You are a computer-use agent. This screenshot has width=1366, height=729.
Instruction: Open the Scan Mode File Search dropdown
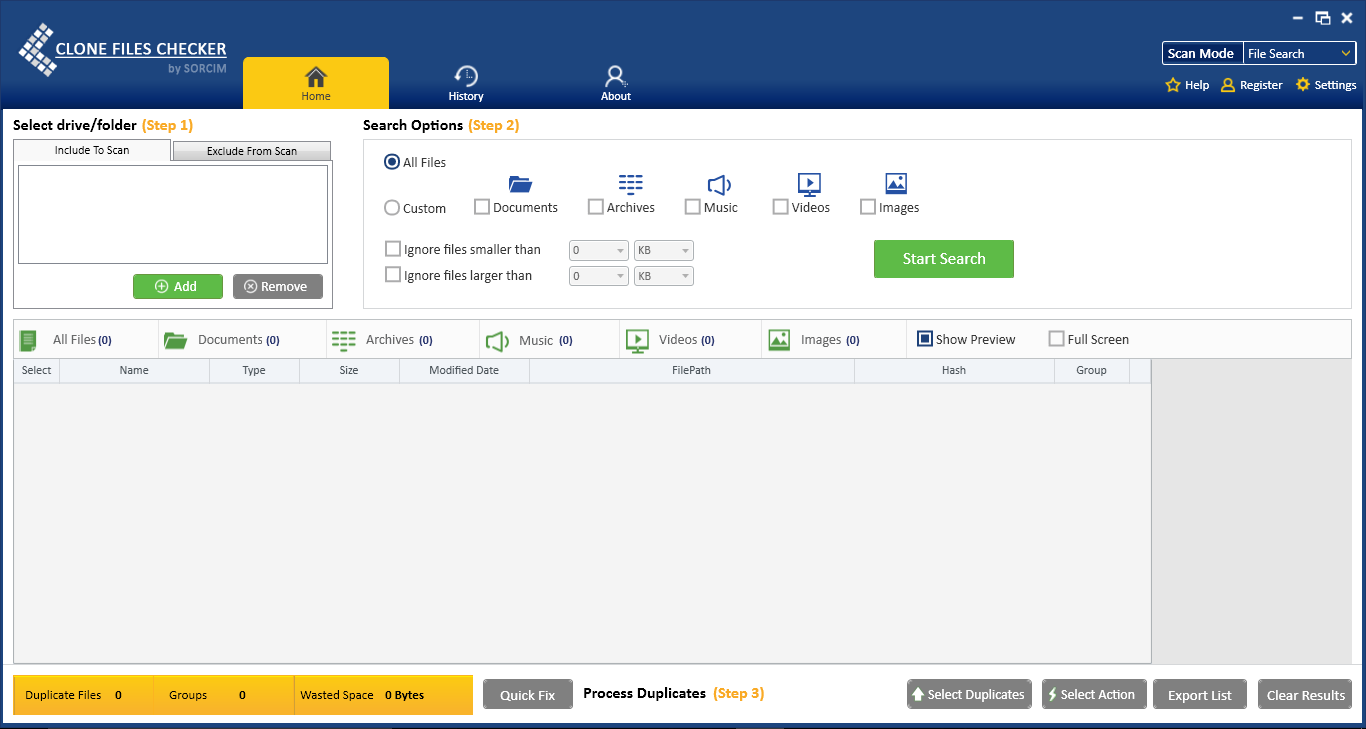(x=1299, y=53)
